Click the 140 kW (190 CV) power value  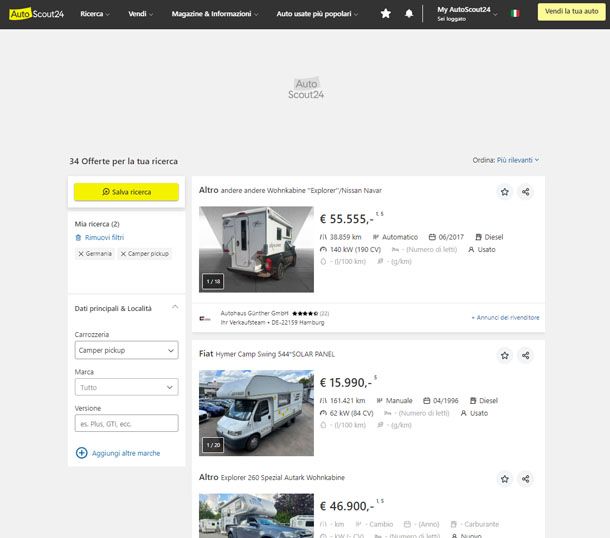(x=355, y=249)
